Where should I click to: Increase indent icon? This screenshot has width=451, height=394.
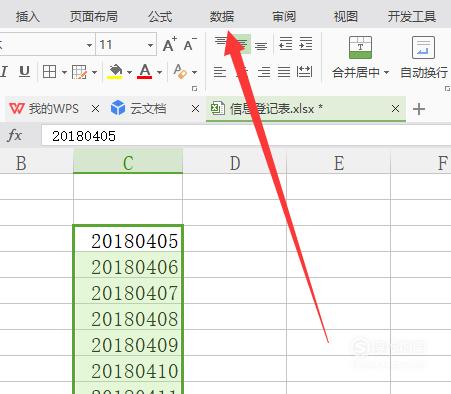tap(306, 44)
